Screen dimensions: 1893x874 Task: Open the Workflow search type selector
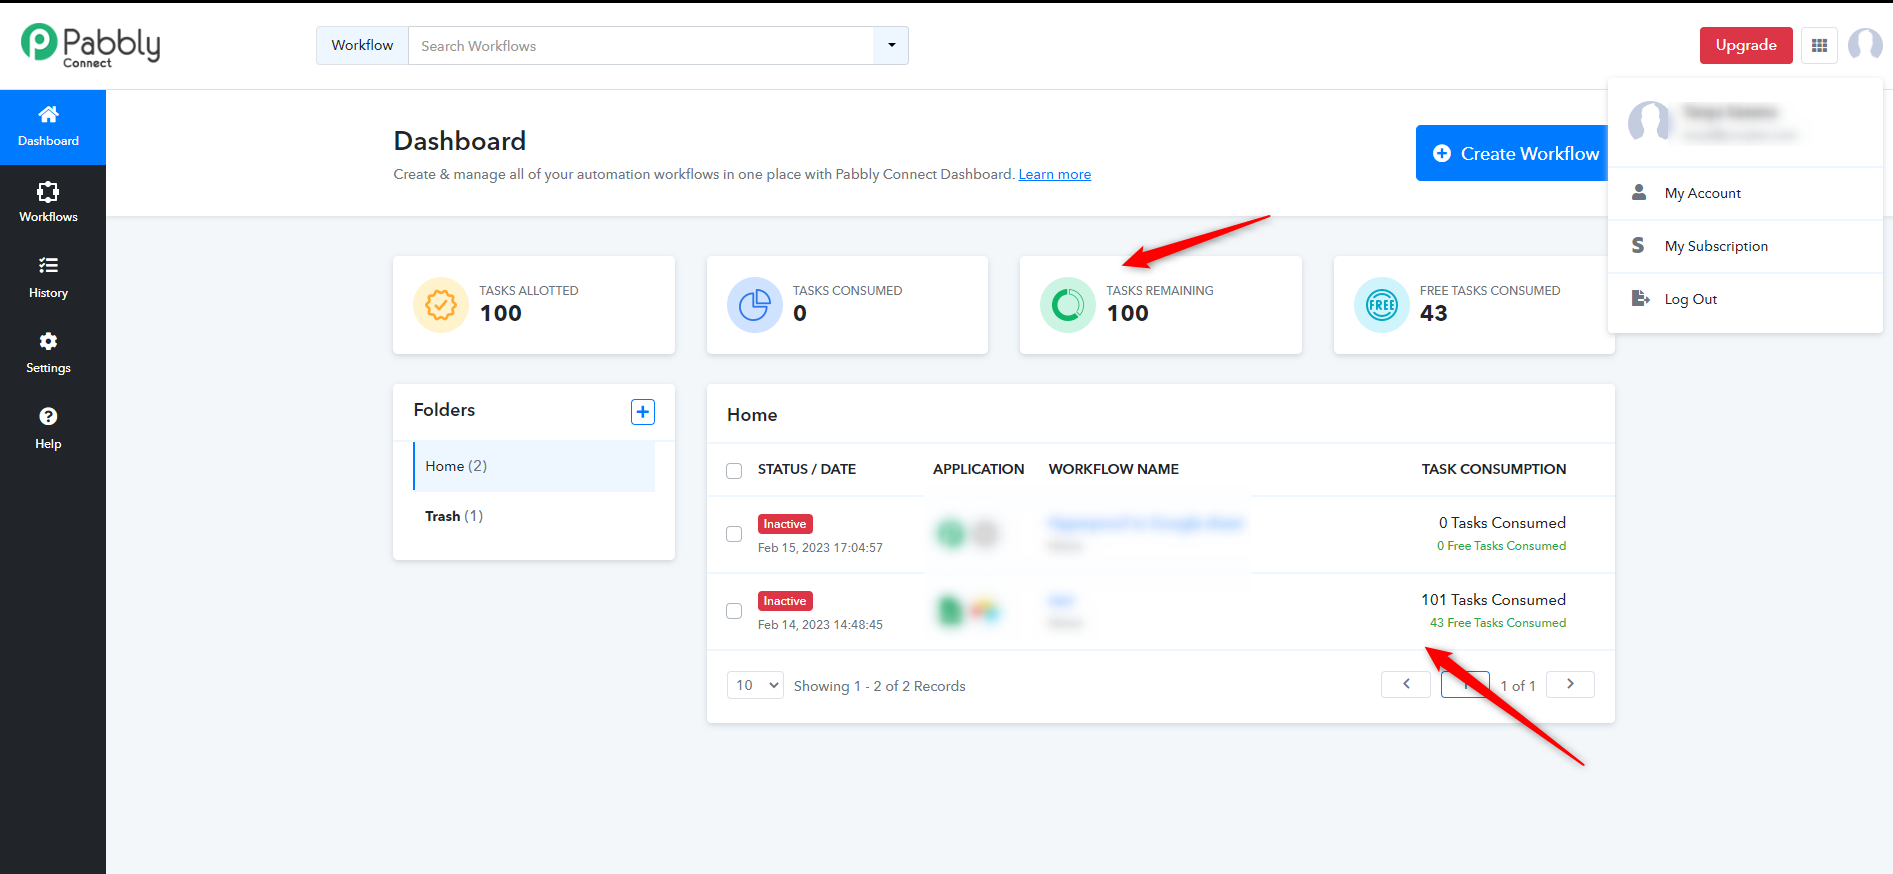[362, 45]
